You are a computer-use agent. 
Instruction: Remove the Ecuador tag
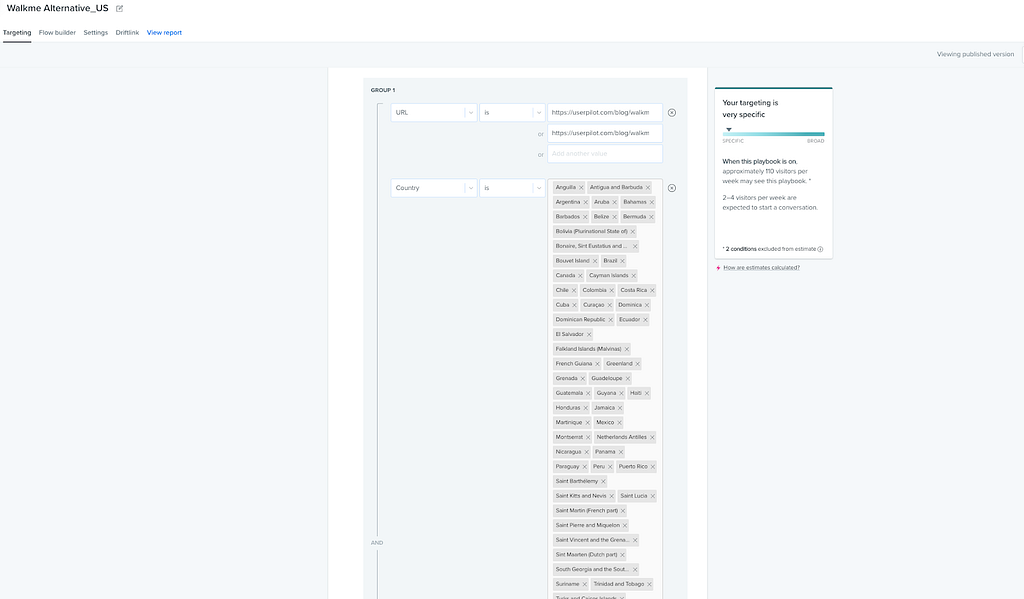click(x=645, y=319)
